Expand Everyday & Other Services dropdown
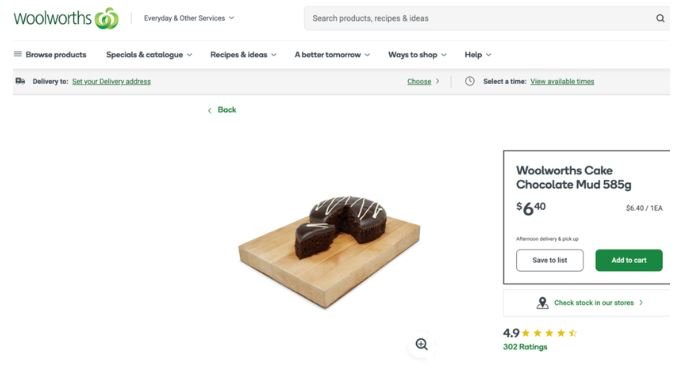 [x=189, y=18]
